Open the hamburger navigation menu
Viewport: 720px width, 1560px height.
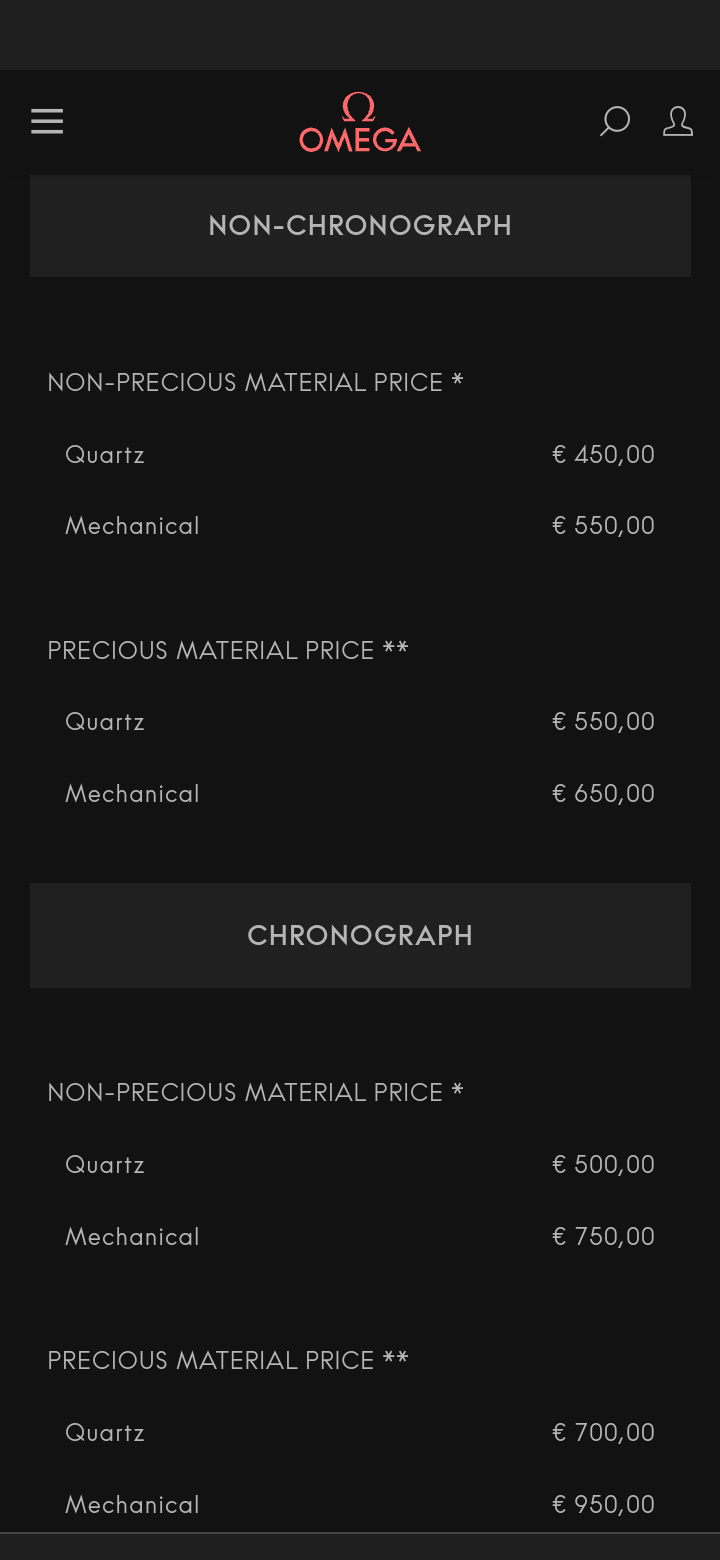click(x=47, y=122)
